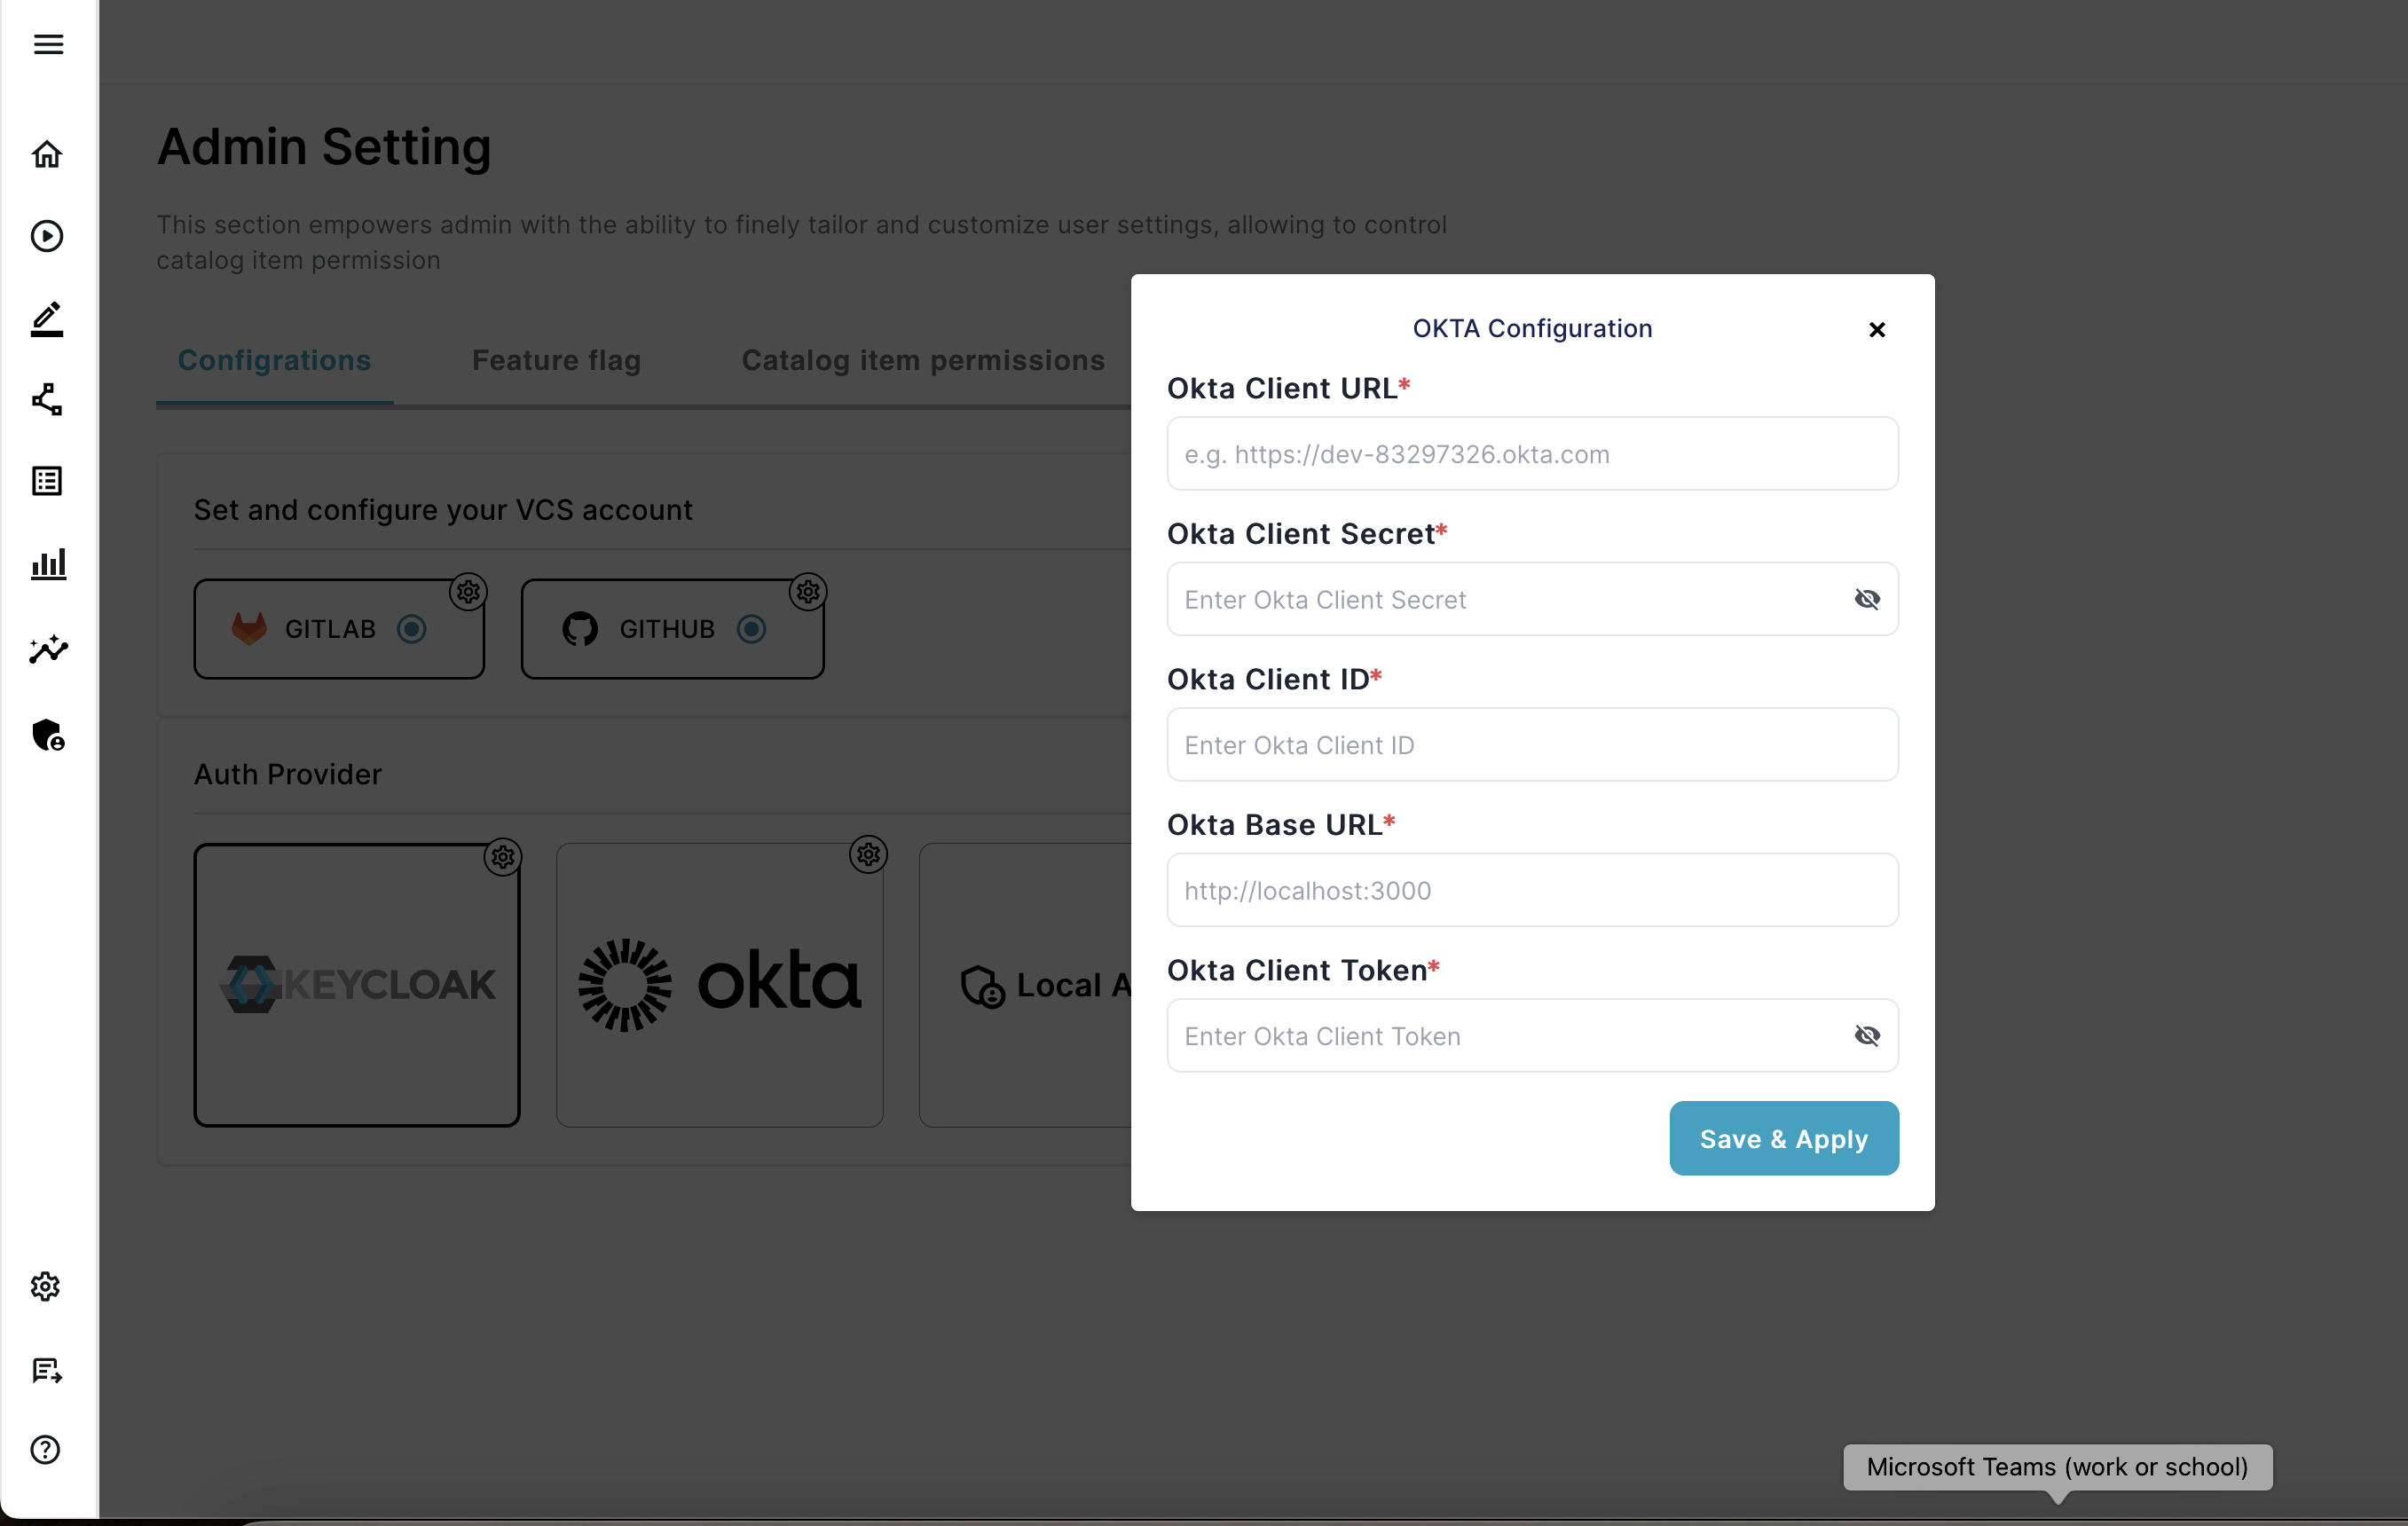The image size is (2408, 1526).
Task: Open the help question mark icon
Action: pos(46,1449)
